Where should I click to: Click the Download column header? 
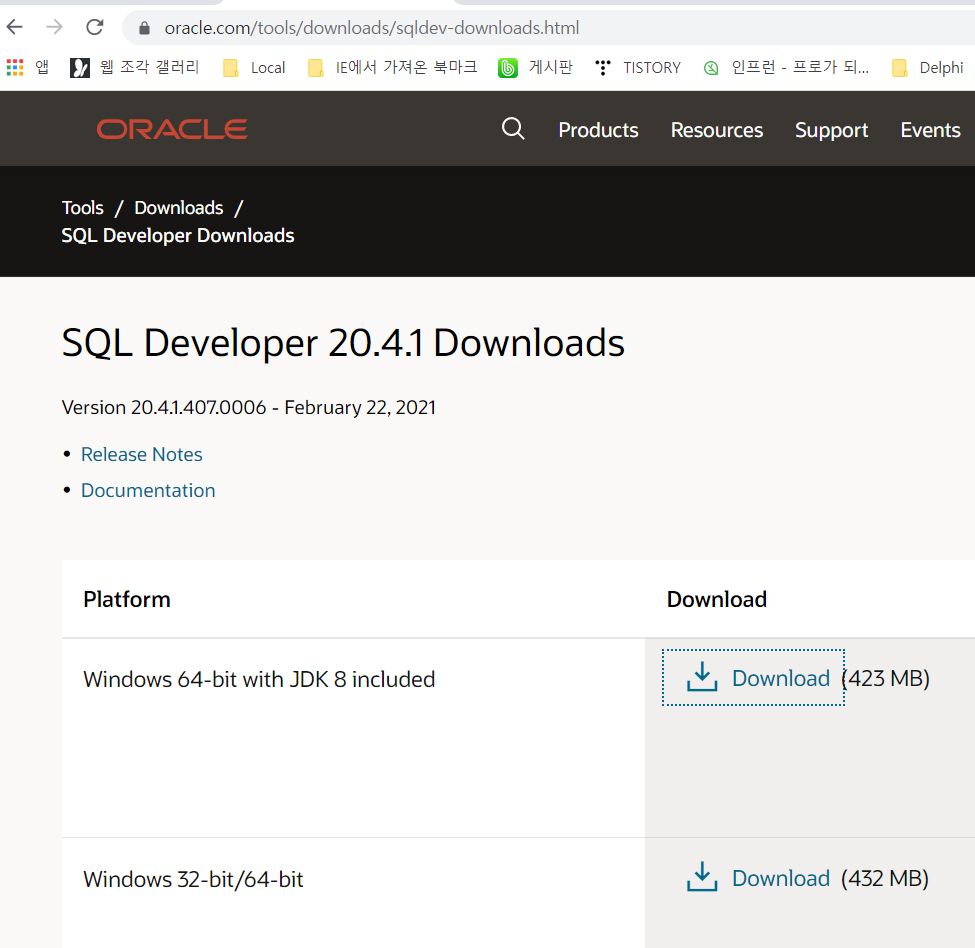[716, 599]
